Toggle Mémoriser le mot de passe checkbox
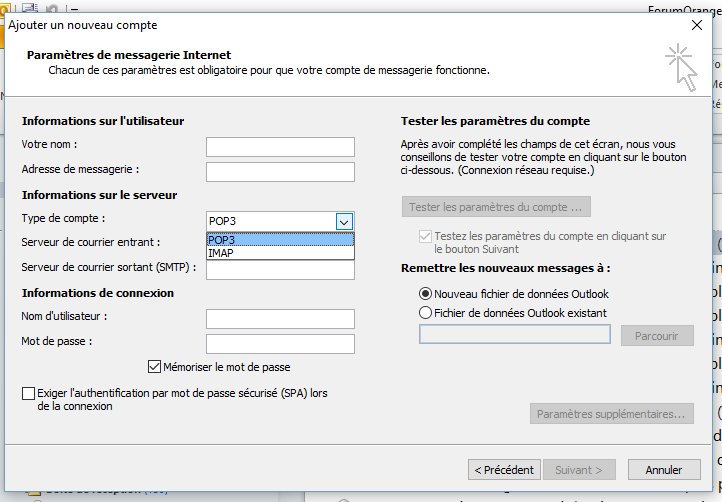Viewport: 722px width, 502px height. click(154, 367)
